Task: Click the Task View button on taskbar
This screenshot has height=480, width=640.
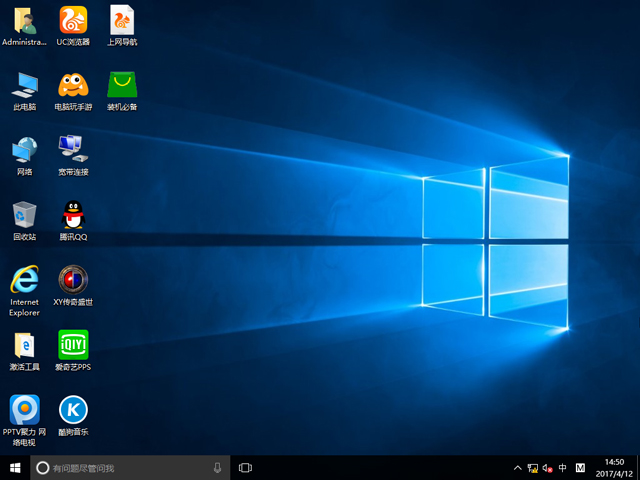Action: pos(245,468)
